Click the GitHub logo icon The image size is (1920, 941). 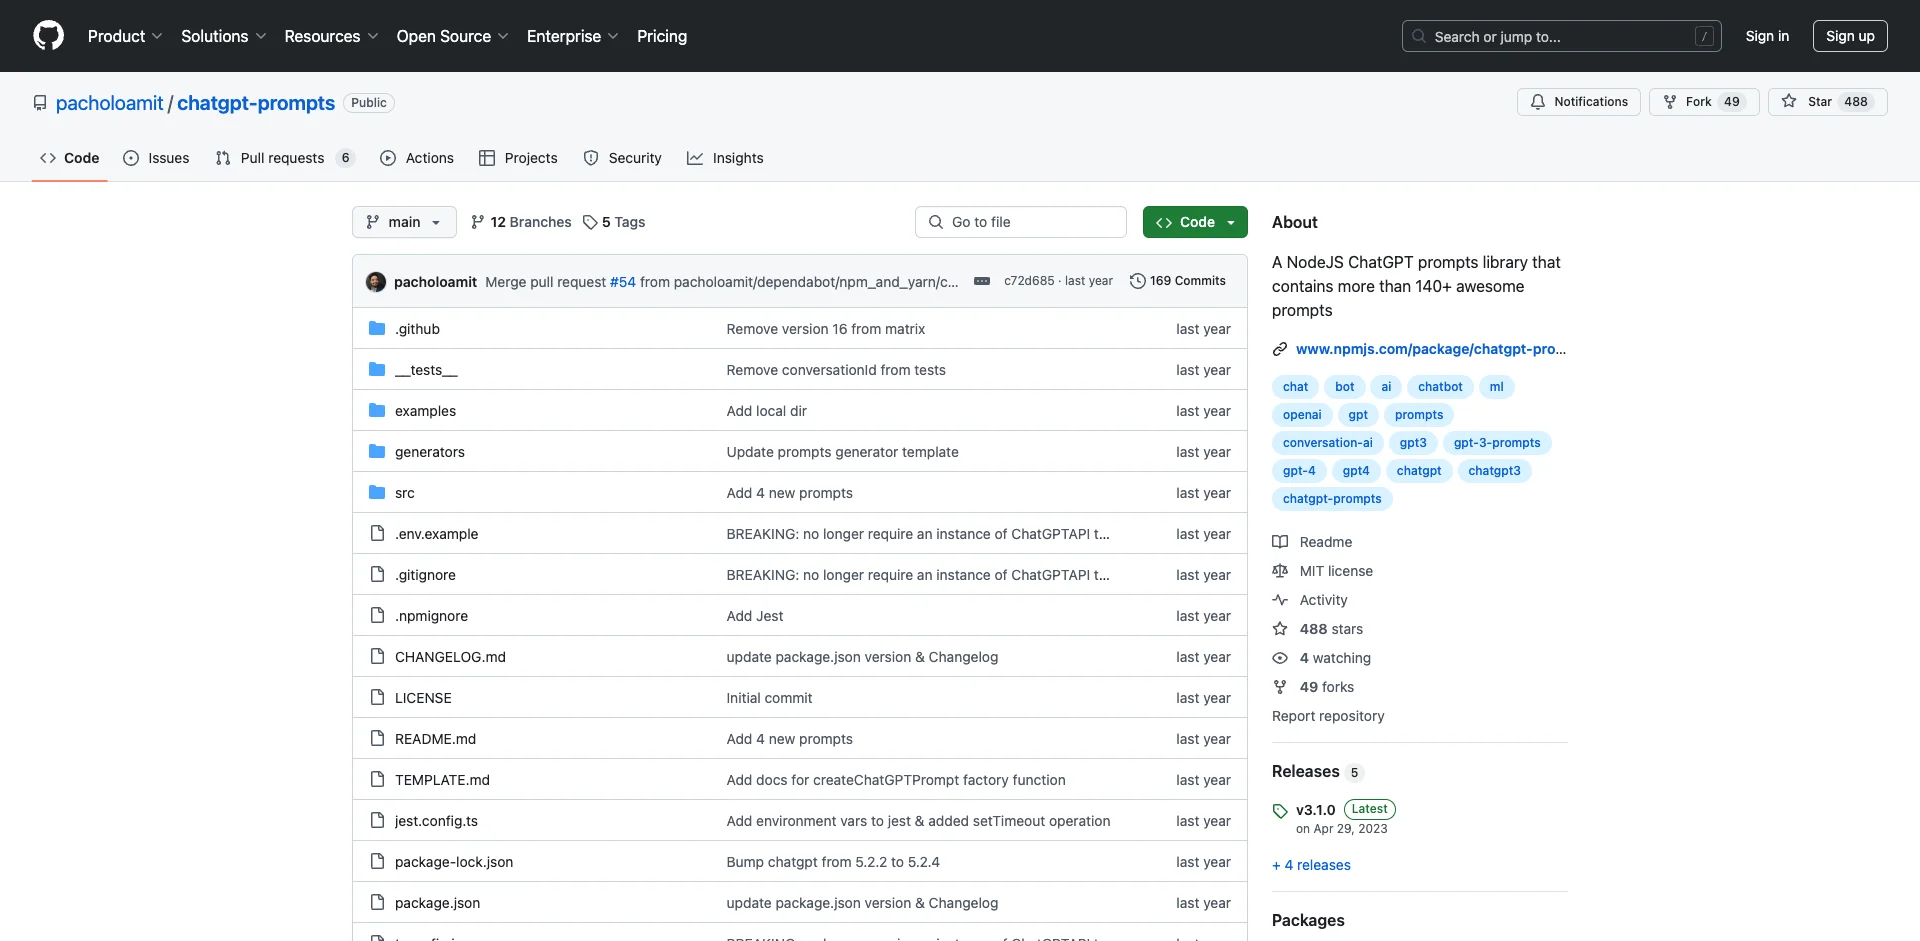tap(48, 36)
